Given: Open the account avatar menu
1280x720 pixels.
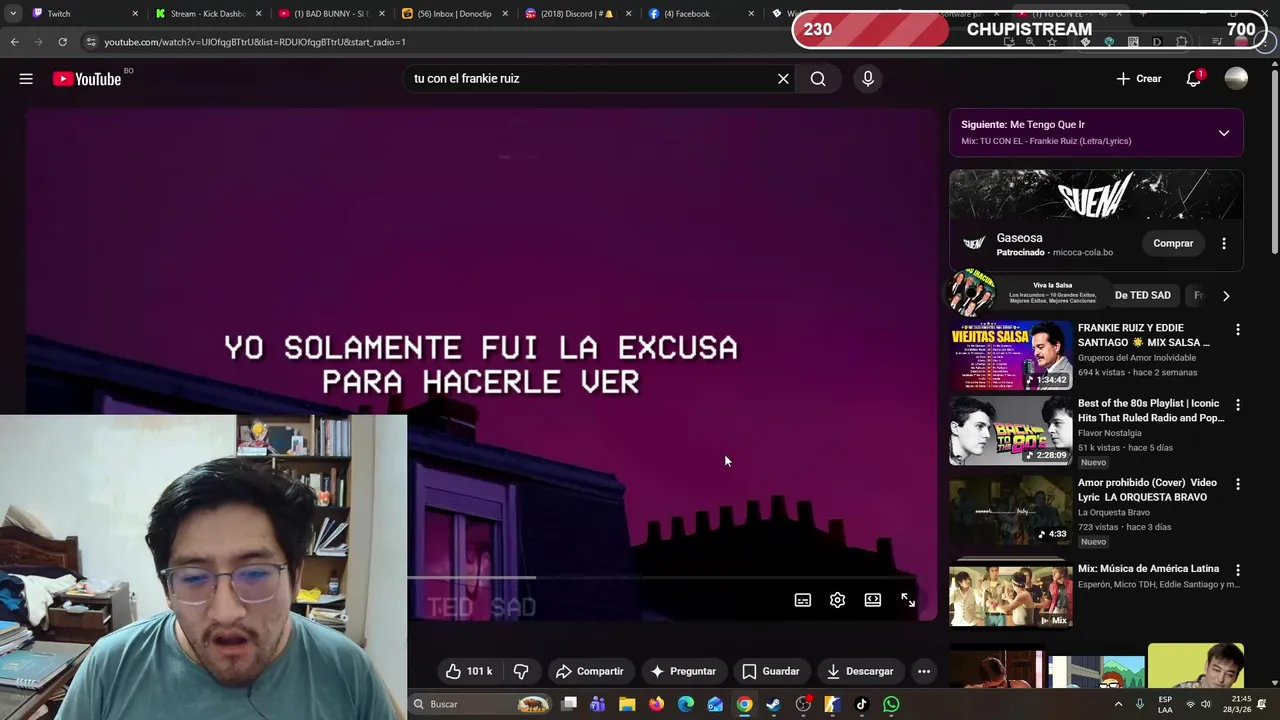Looking at the screenshot, I should pos(1236,79).
